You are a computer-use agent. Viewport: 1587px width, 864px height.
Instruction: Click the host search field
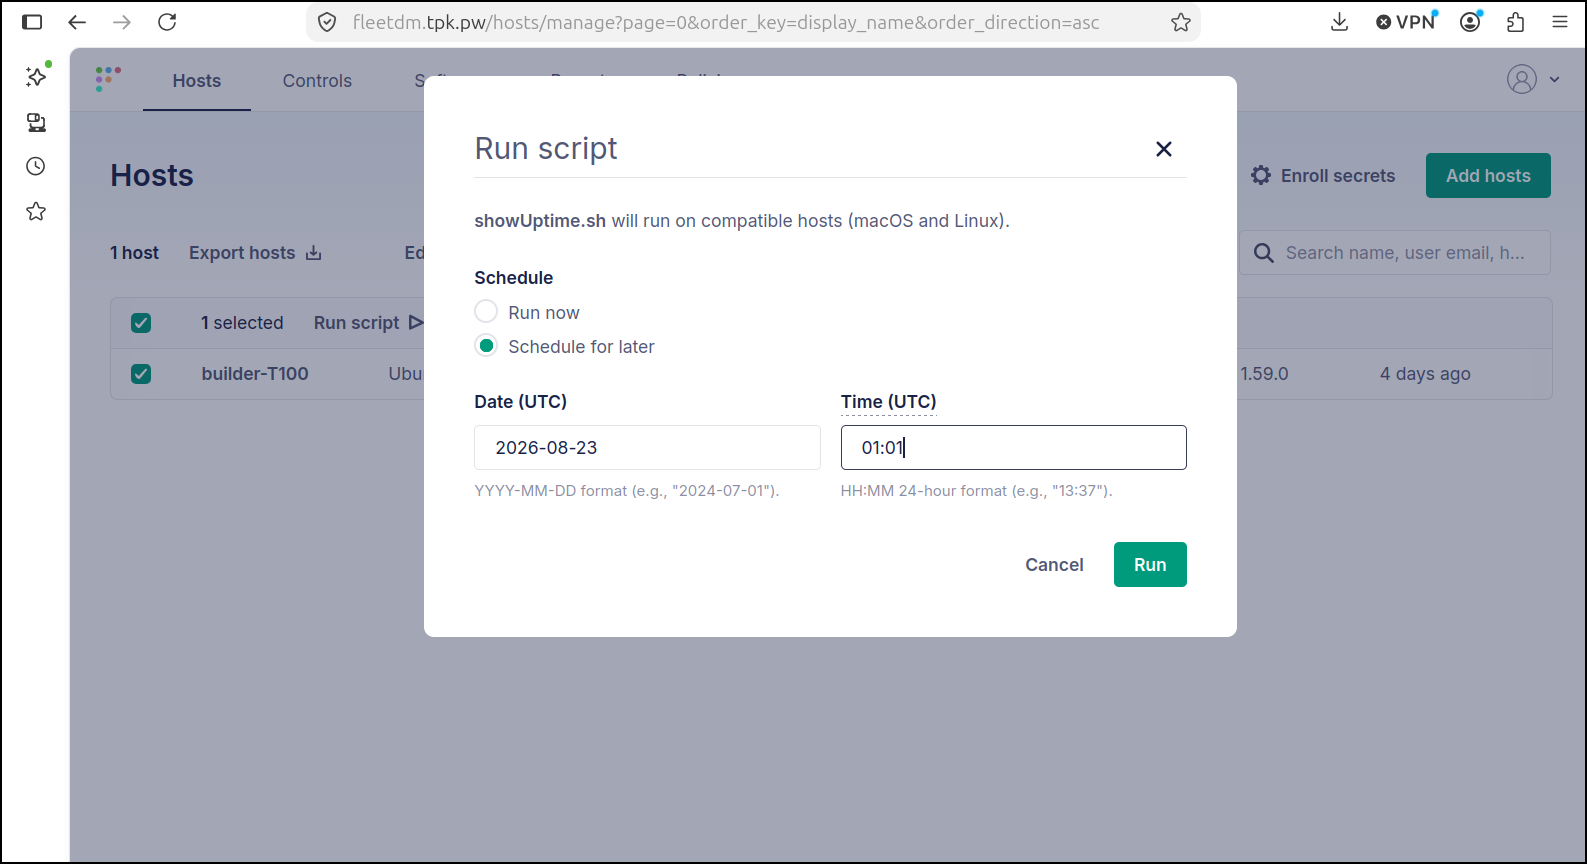pos(1395,253)
